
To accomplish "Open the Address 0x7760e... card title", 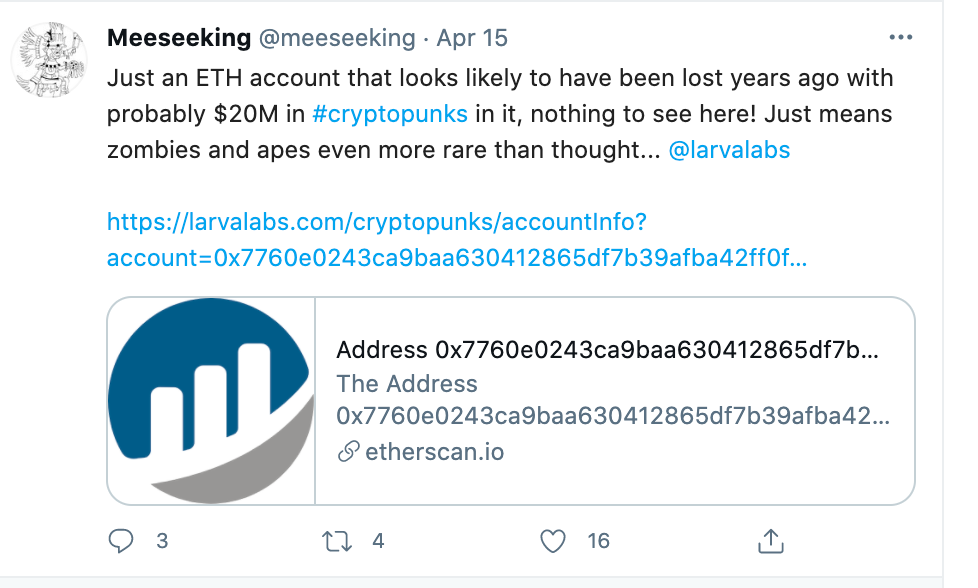I will [x=608, y=350].
